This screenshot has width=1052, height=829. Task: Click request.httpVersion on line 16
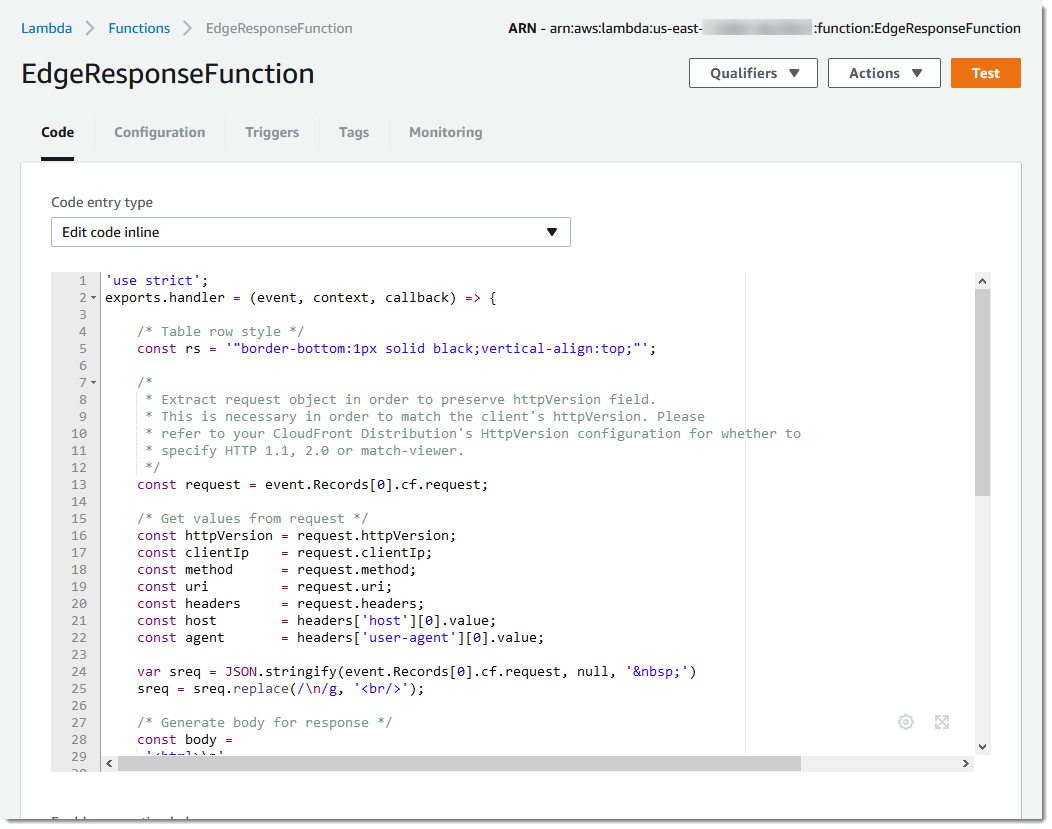[372, 535]
